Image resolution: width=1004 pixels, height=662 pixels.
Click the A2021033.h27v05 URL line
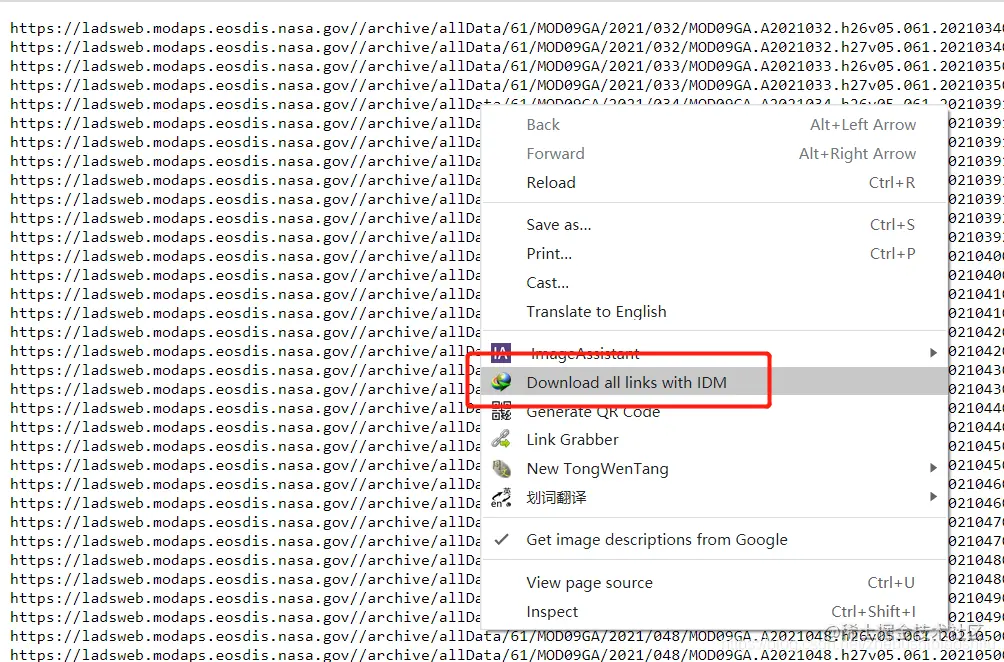[x=507, y=85]
